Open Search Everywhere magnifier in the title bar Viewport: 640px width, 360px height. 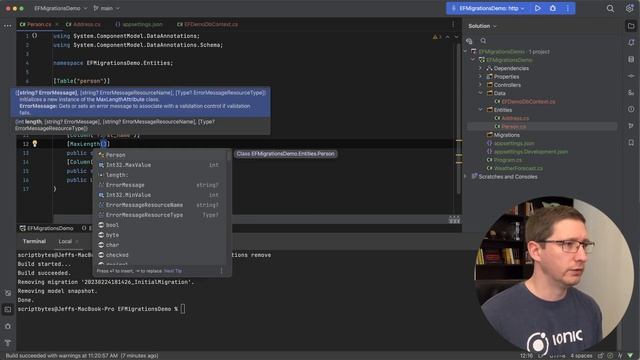pos(610,9)
